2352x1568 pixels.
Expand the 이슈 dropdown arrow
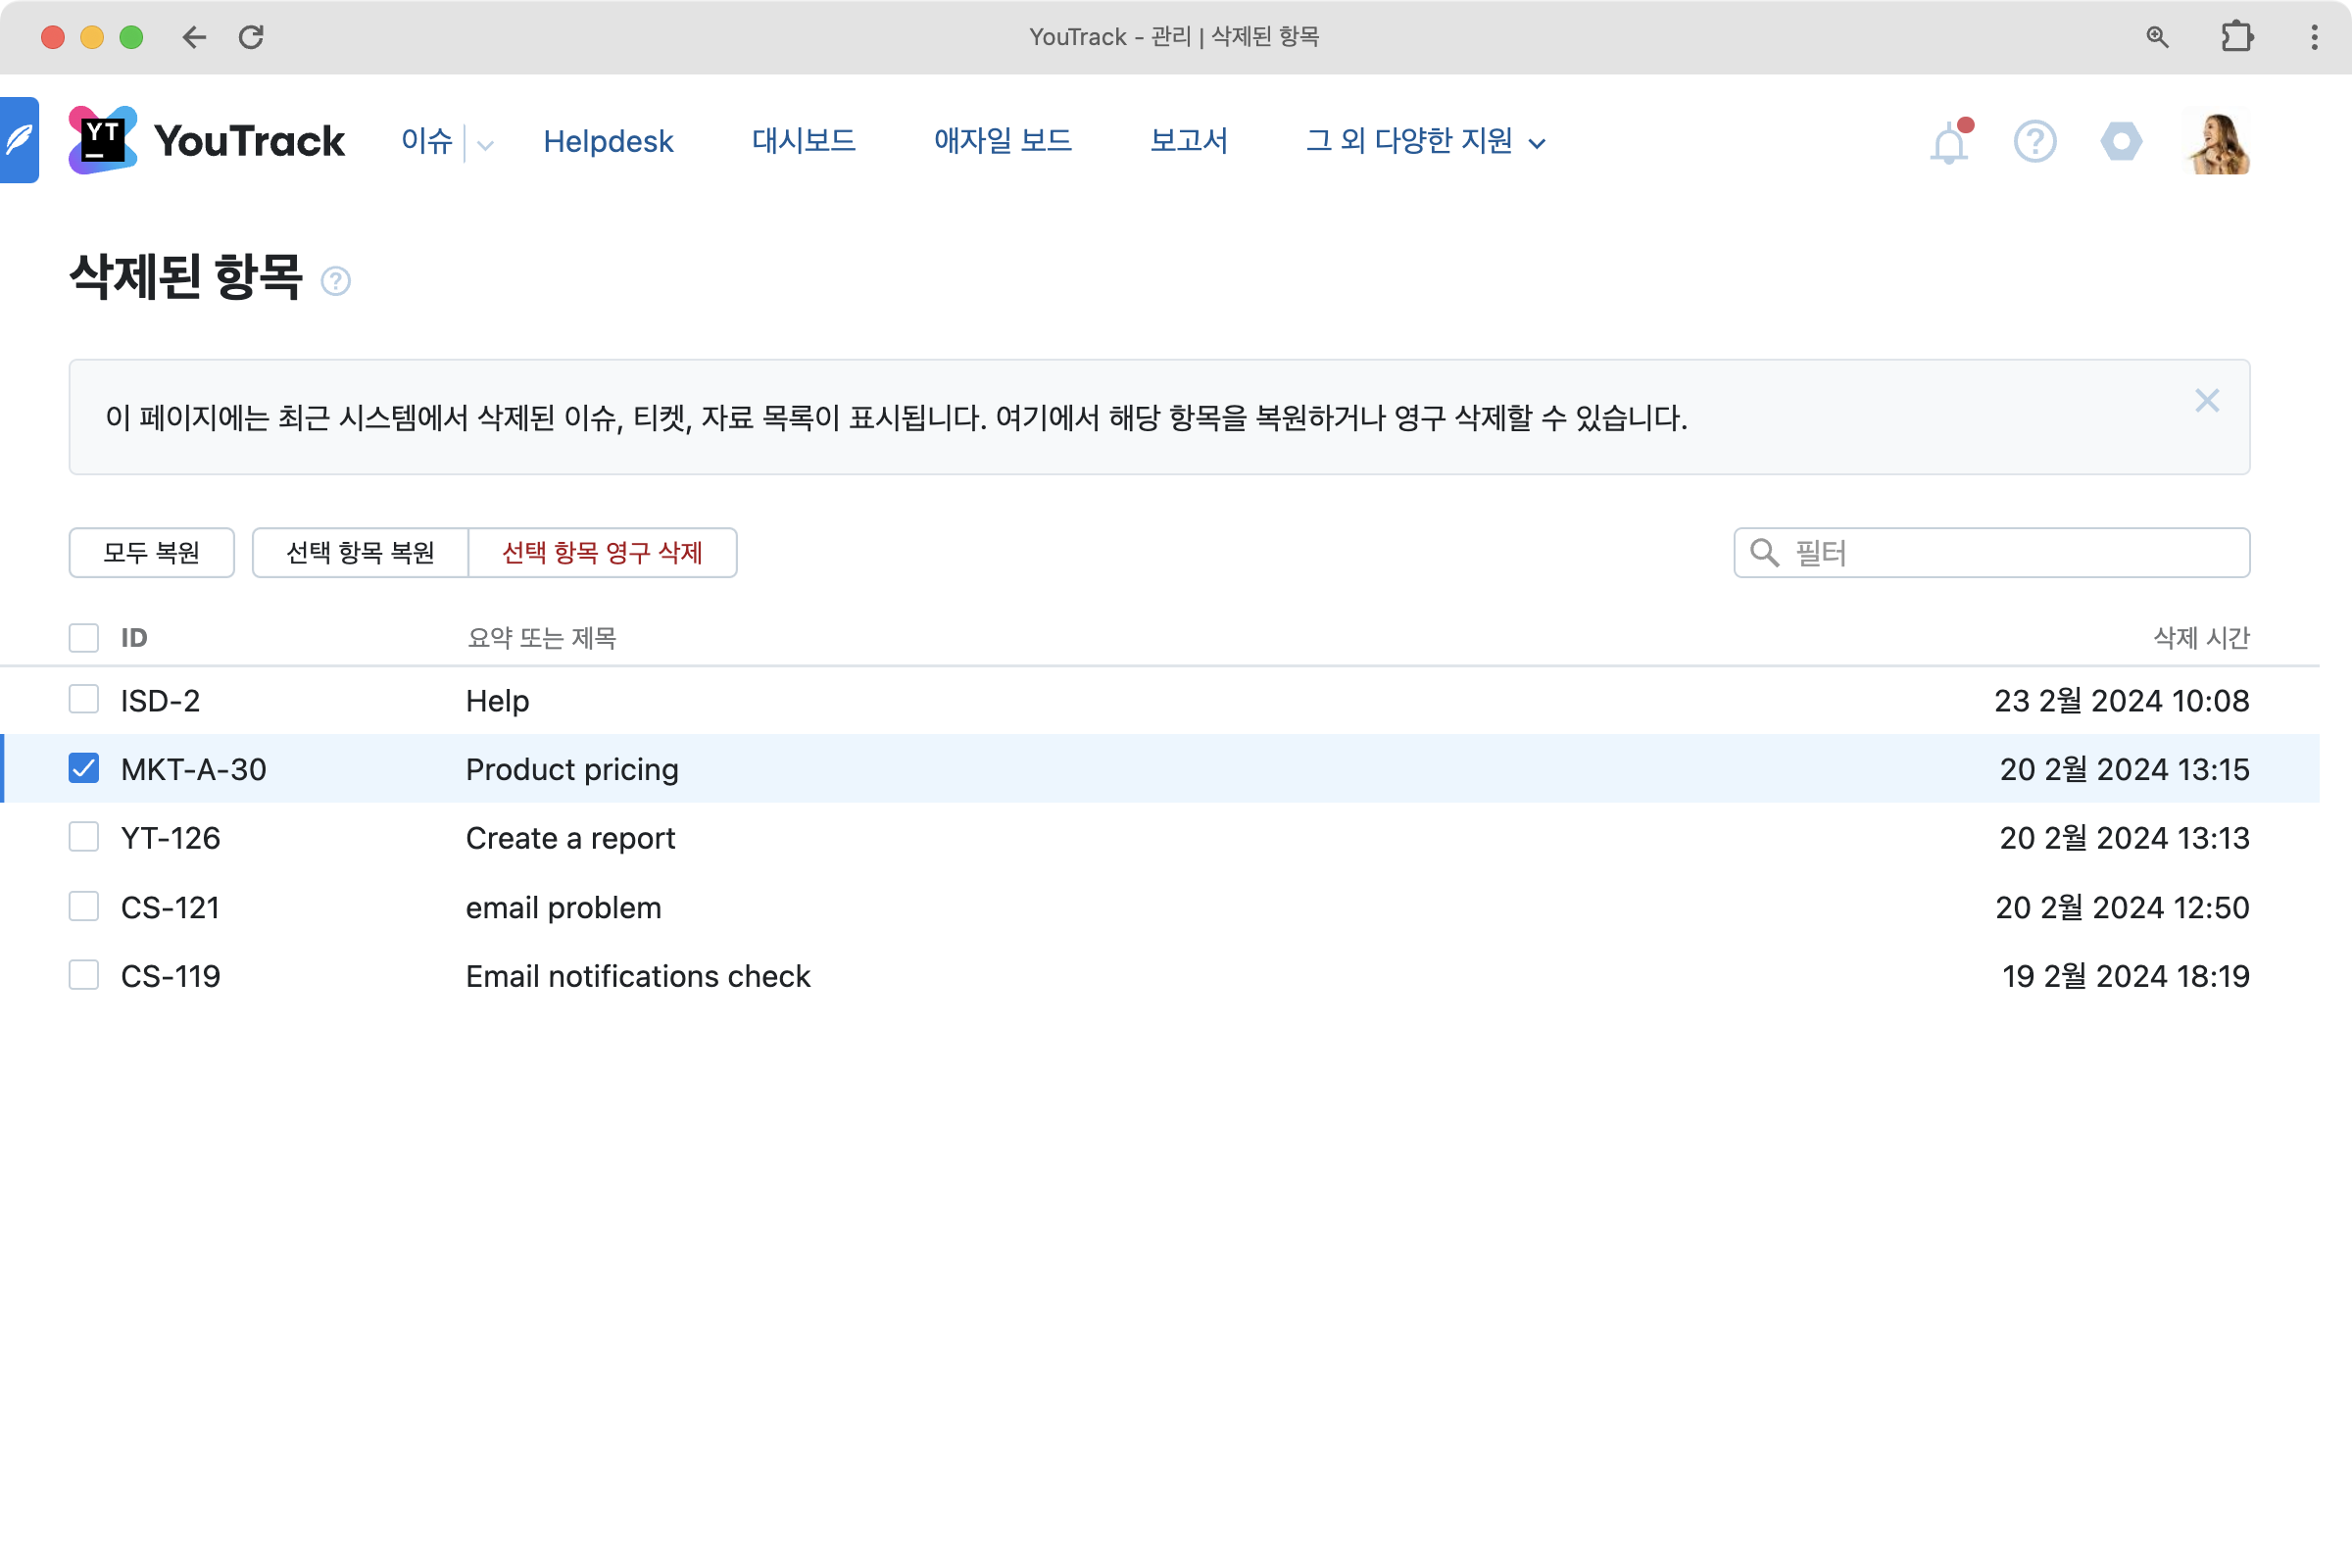coord(486,145)
